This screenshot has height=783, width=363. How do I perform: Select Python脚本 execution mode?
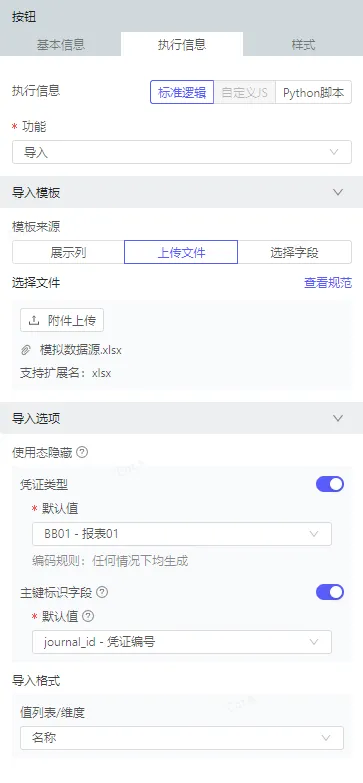click(x=314, y=92)
